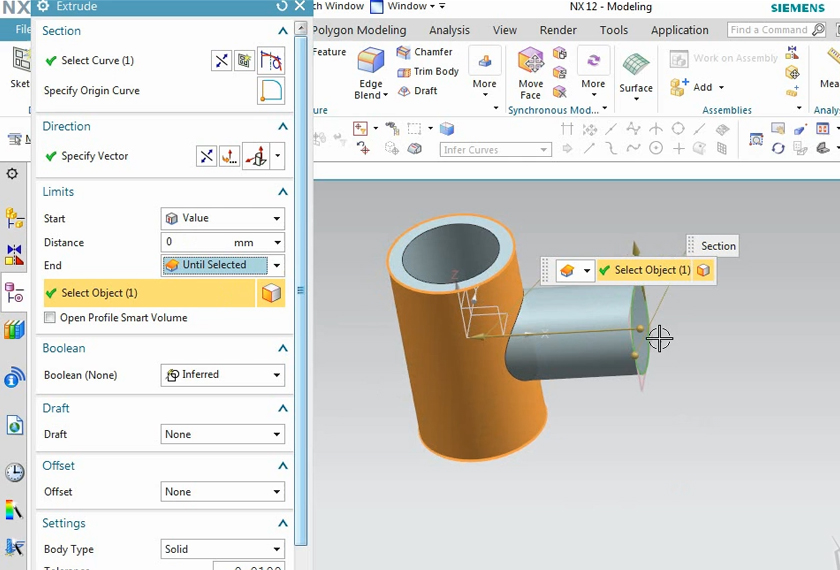
Task: Select the Chamfer tool
Action: coord(425,52)
